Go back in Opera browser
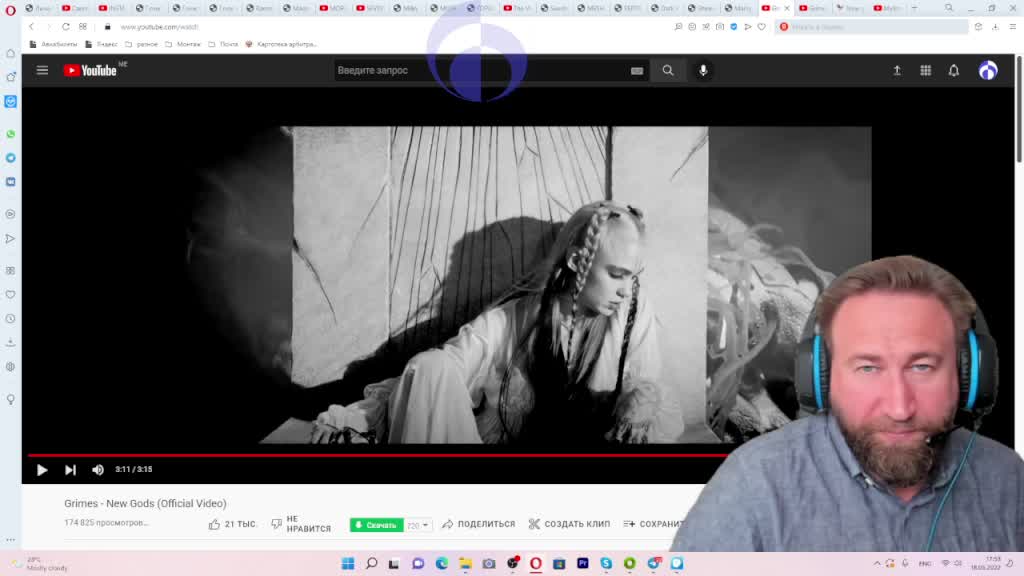 click(x=31, y=27)
